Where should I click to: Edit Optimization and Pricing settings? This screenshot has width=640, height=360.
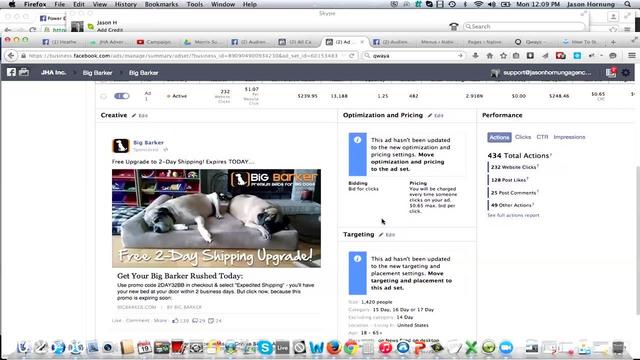coord(436,116)
